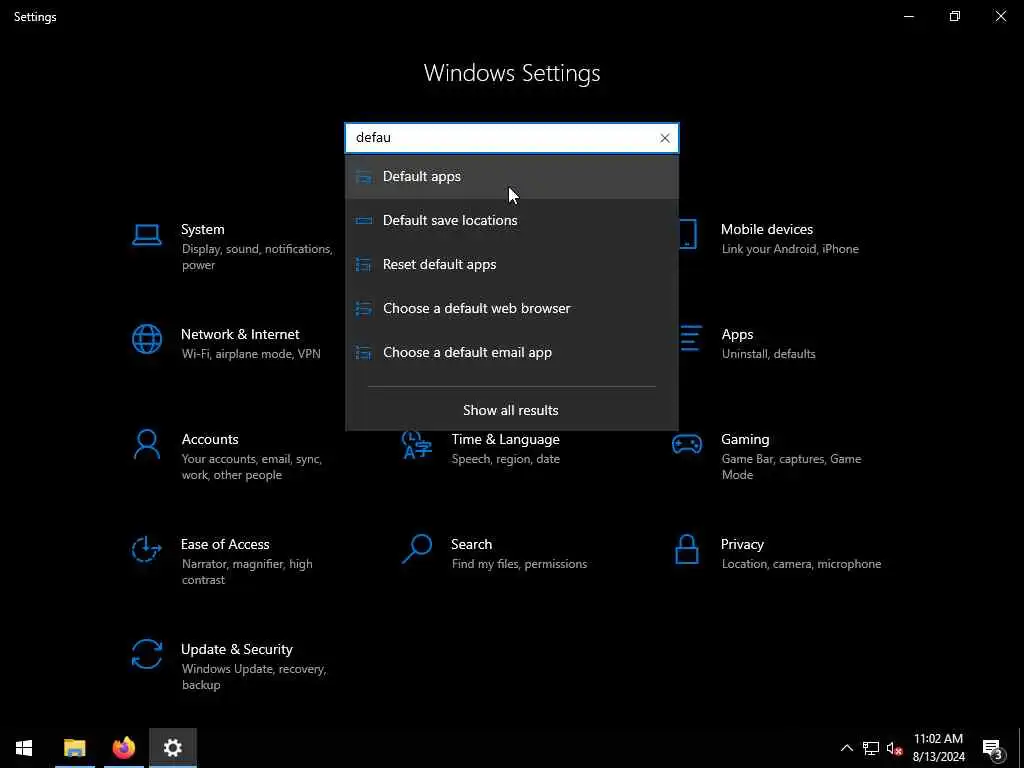The height and width of the screenshot is (768, 1024).
Task: Open Network & Internet globe icon
Action: (x=146, y=339)
